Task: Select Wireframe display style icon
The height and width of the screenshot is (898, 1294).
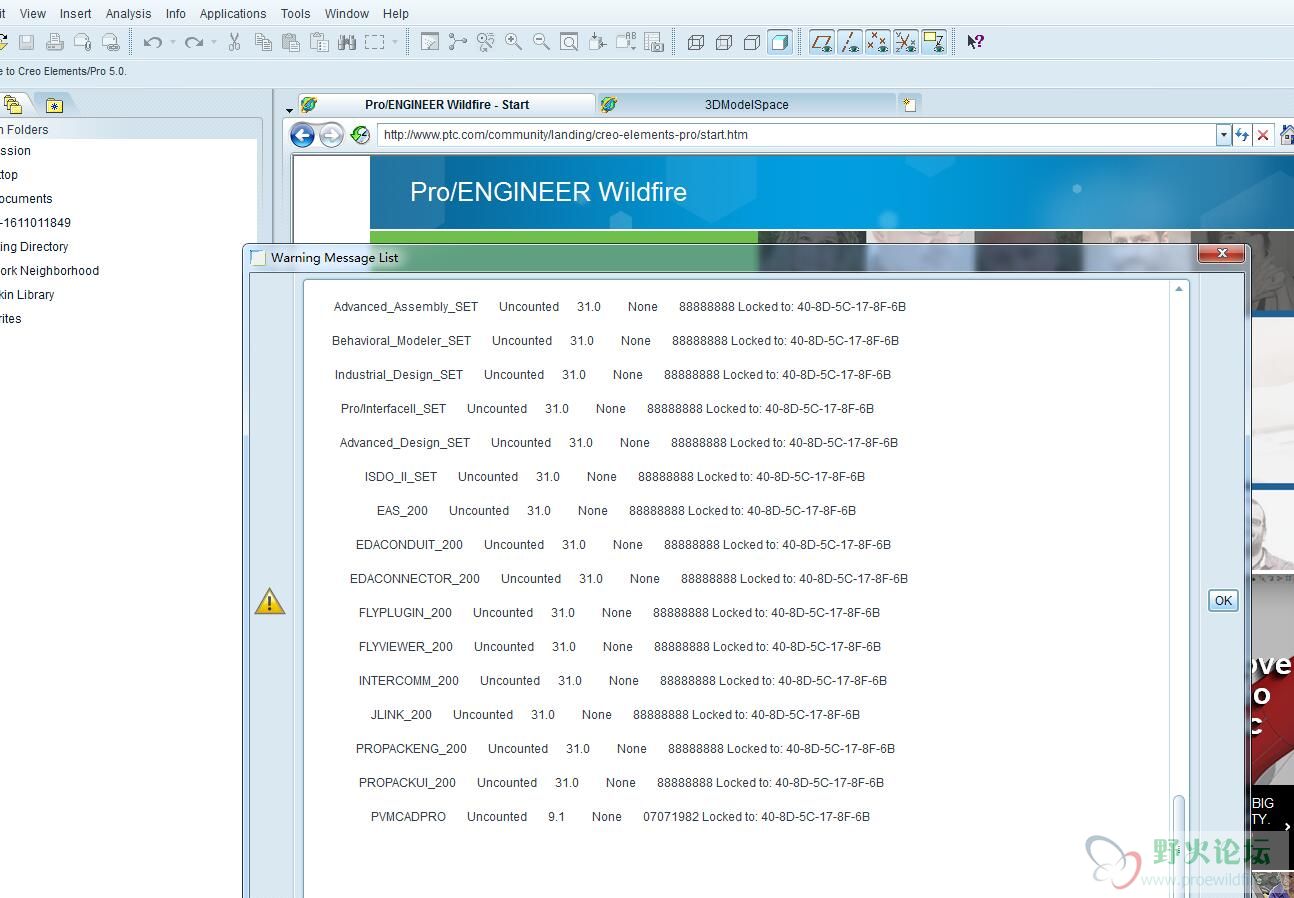Action: tap(696, 42)
